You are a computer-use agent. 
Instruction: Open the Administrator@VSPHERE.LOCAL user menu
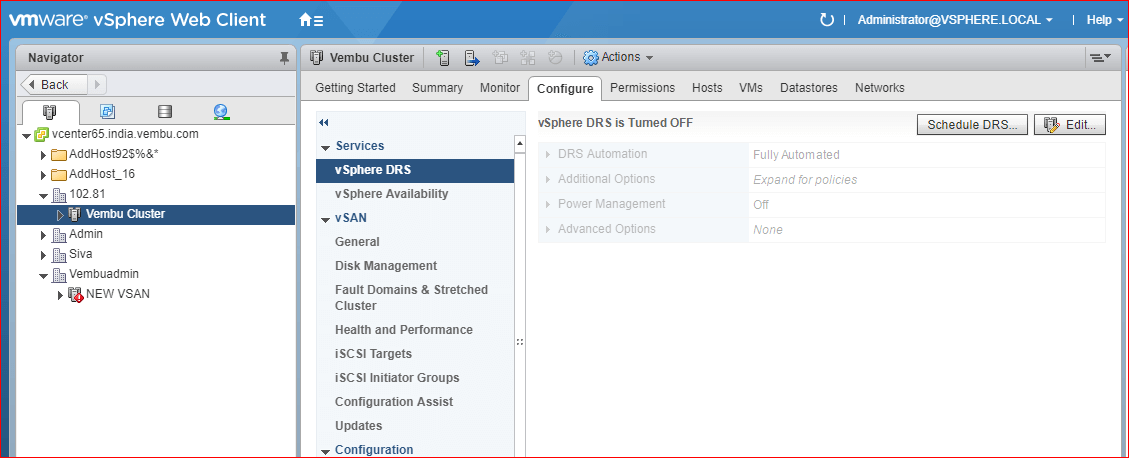(x=955, y=20)
